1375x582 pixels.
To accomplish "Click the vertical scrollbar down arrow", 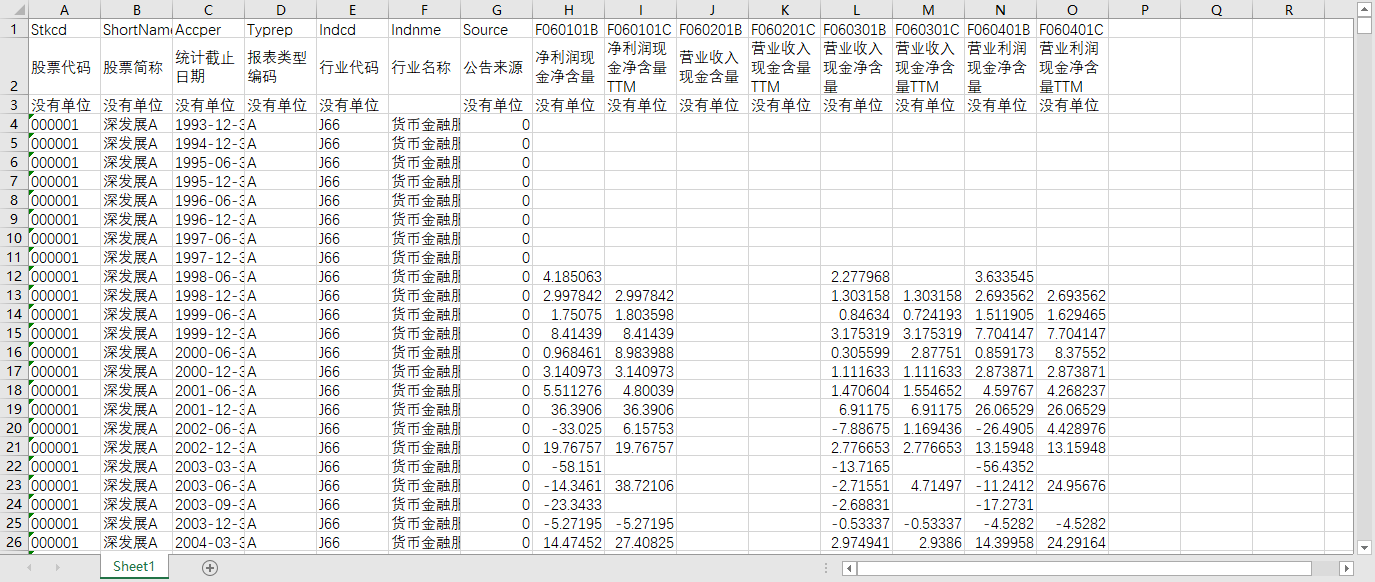I will [x=1365, y=547].
